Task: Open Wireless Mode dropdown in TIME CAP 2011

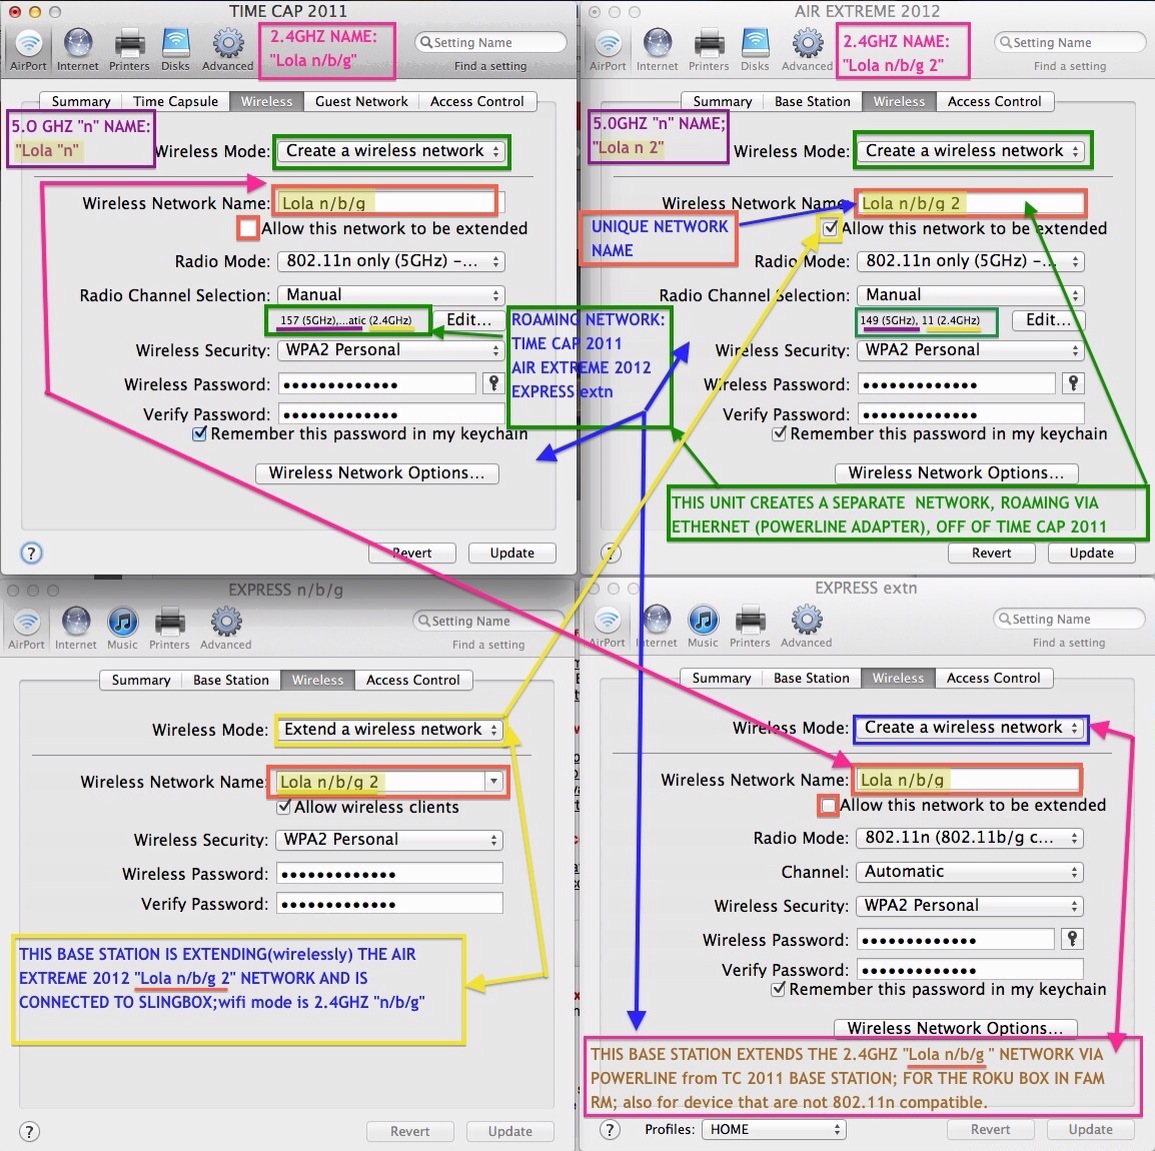Action: (391, 151)
